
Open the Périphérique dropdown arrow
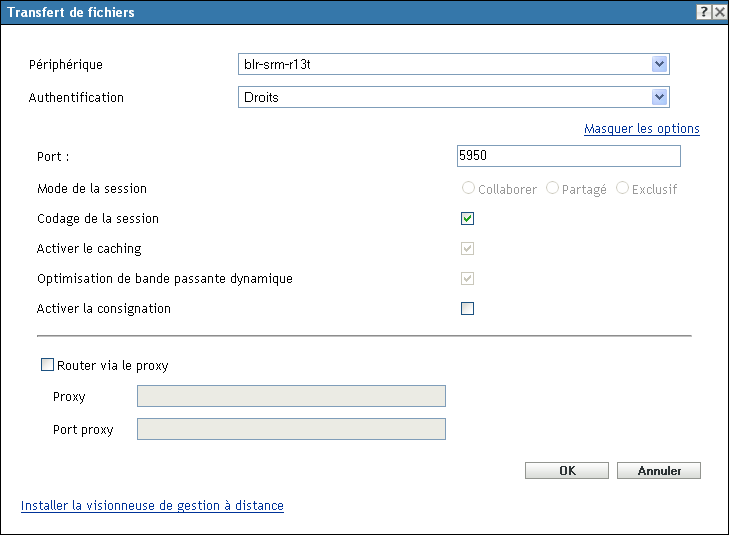pyautogui.click(x=659, y=65)
